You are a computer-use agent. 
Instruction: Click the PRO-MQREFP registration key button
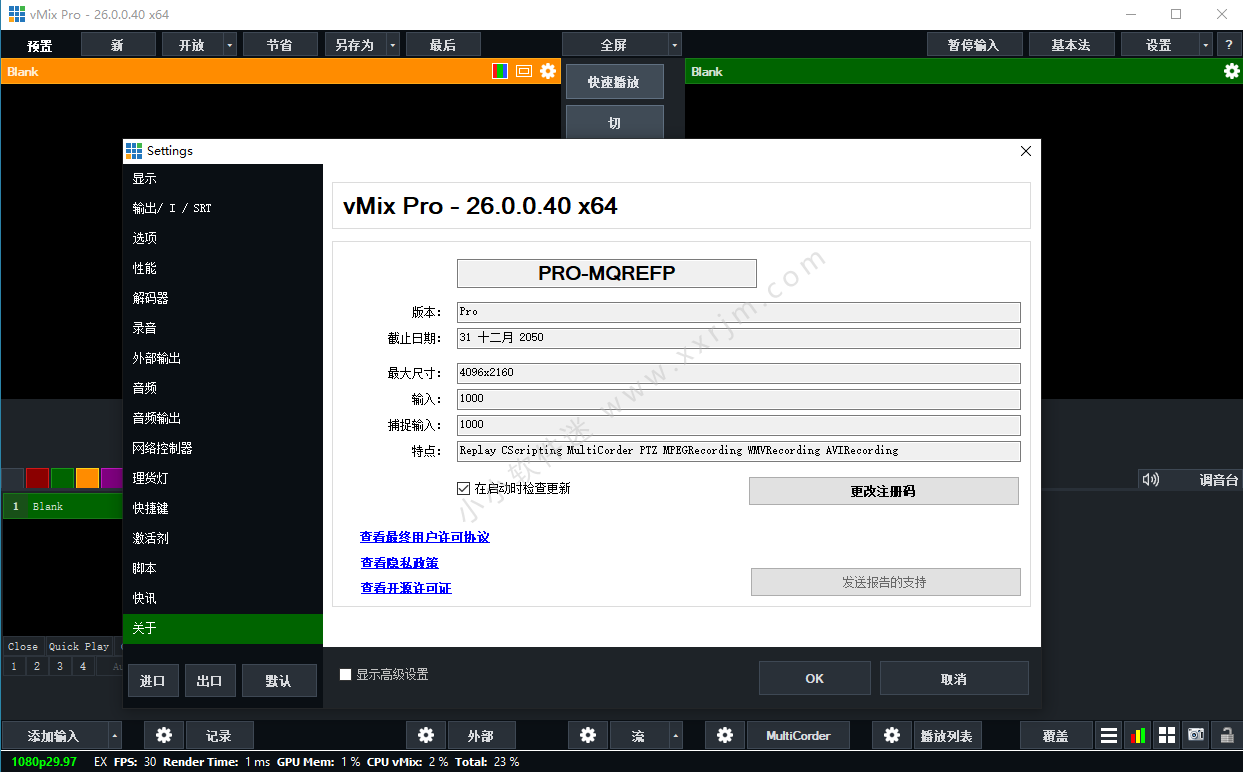607,273
